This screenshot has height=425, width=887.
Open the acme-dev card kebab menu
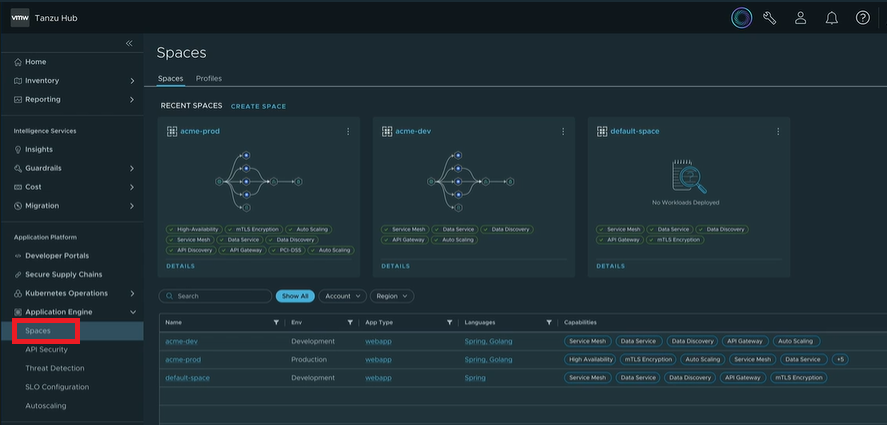pyautogui.click(x=563, y=131)
